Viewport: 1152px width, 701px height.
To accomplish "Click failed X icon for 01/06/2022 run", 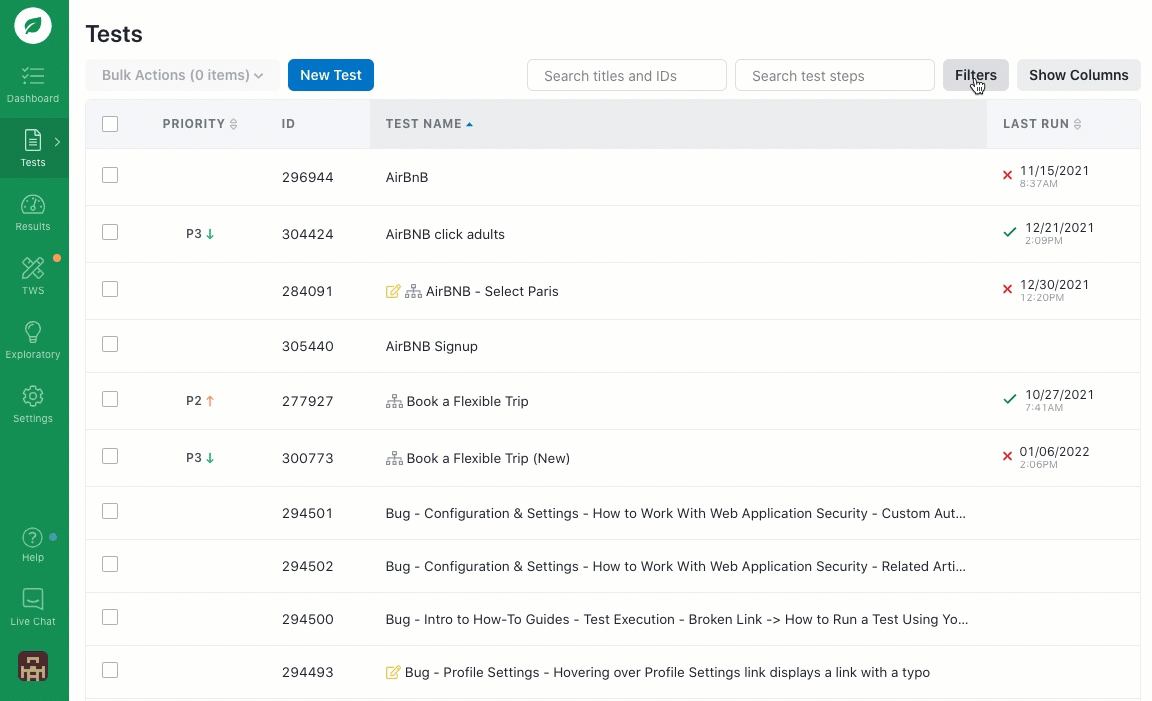I will click(1007, 456).
